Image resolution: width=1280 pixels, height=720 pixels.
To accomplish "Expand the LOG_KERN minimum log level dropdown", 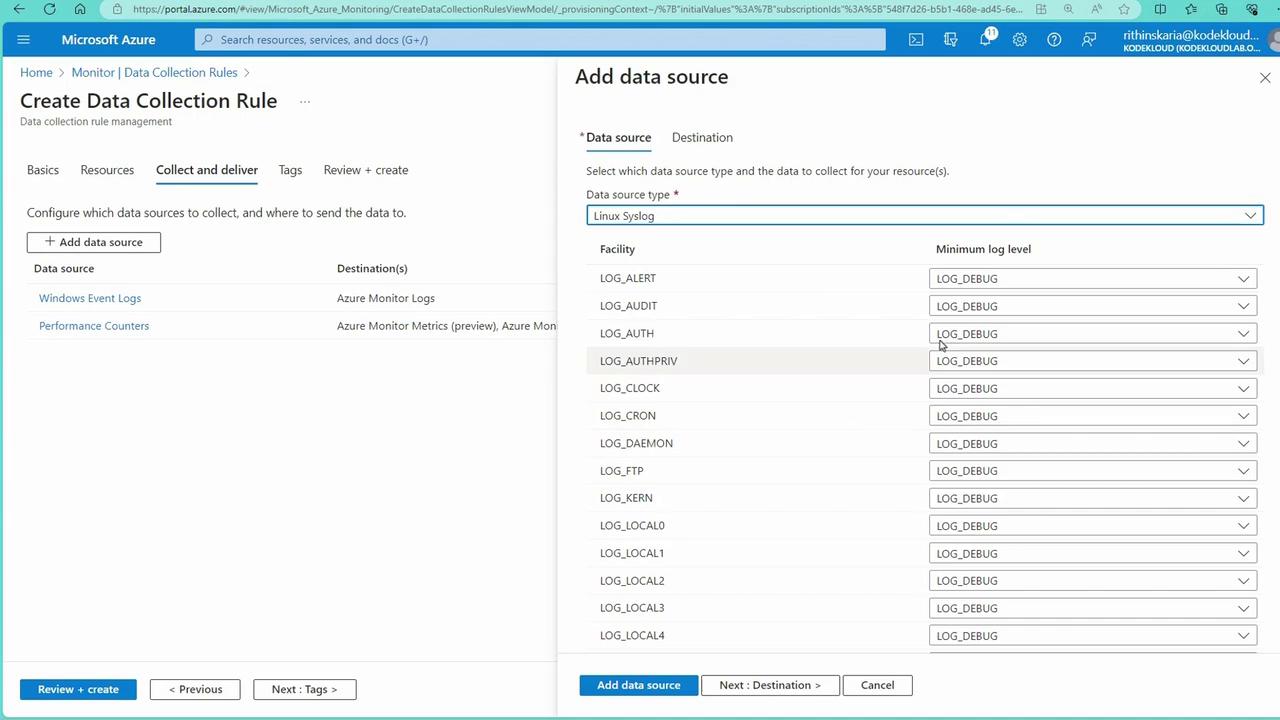I will (x=1092, y=498).
